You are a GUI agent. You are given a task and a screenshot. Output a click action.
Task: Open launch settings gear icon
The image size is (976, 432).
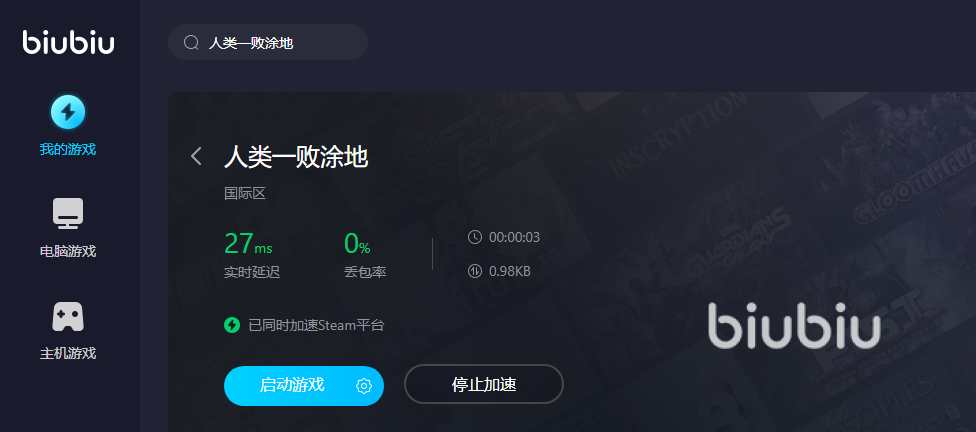pyautogui.click(x=364, y=386)
